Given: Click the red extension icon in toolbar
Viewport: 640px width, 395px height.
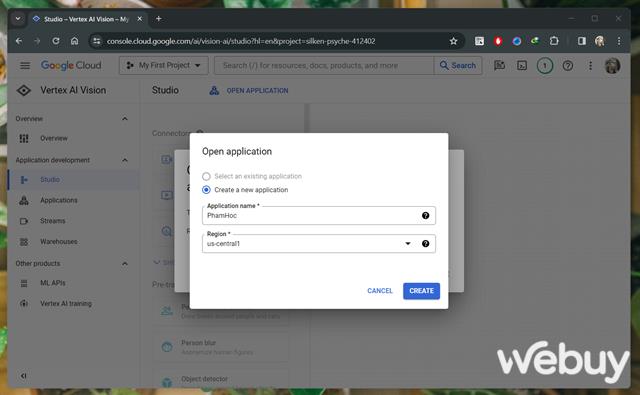Looking at the screenshot, I should [498, 41].
